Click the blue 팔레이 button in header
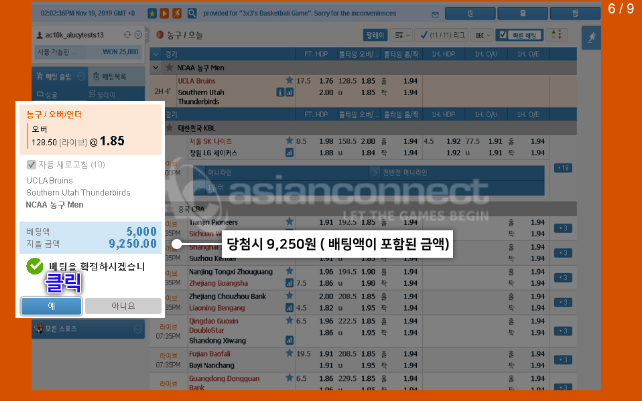Viewport: 642px width, 401px height. click(375, 35)
